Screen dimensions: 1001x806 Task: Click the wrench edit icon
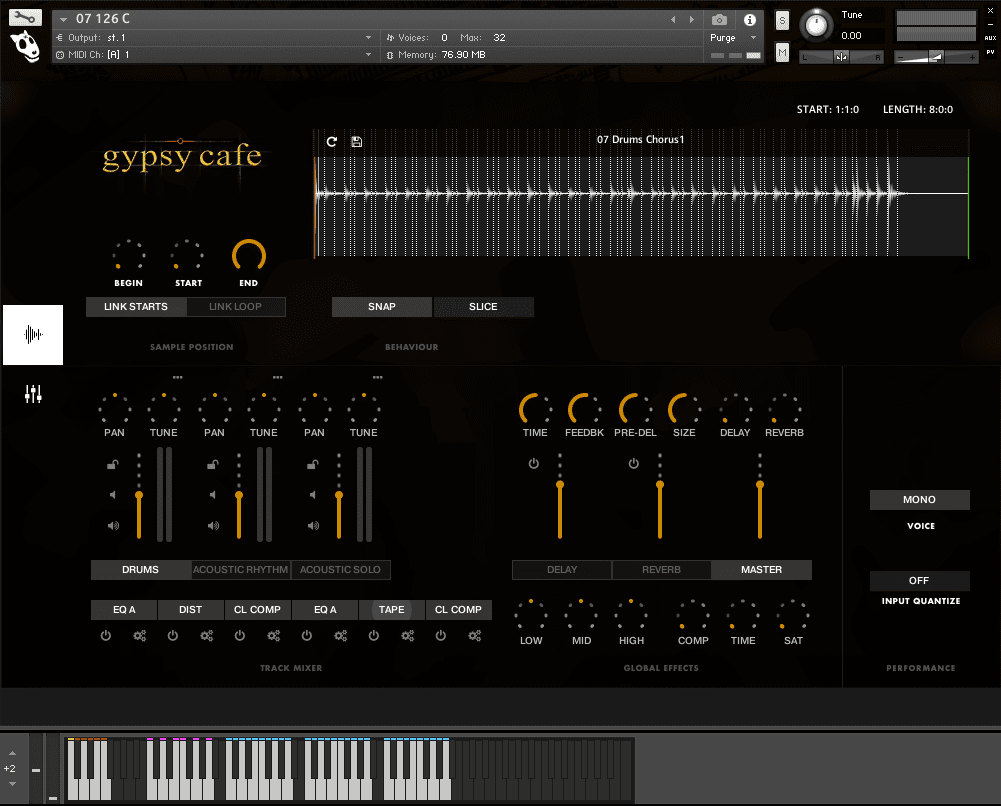click(26, 17)
